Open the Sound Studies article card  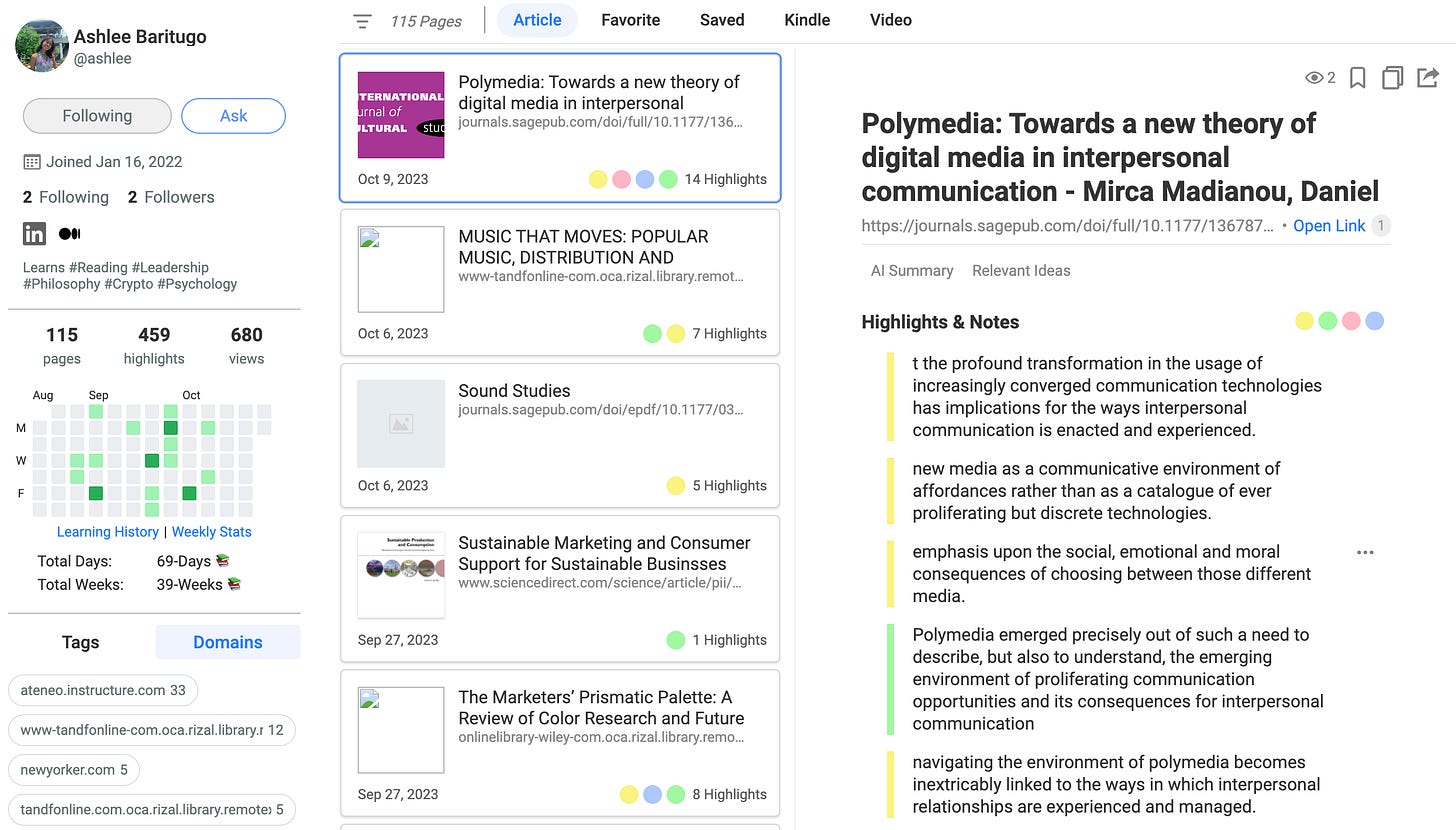[560, 435]
